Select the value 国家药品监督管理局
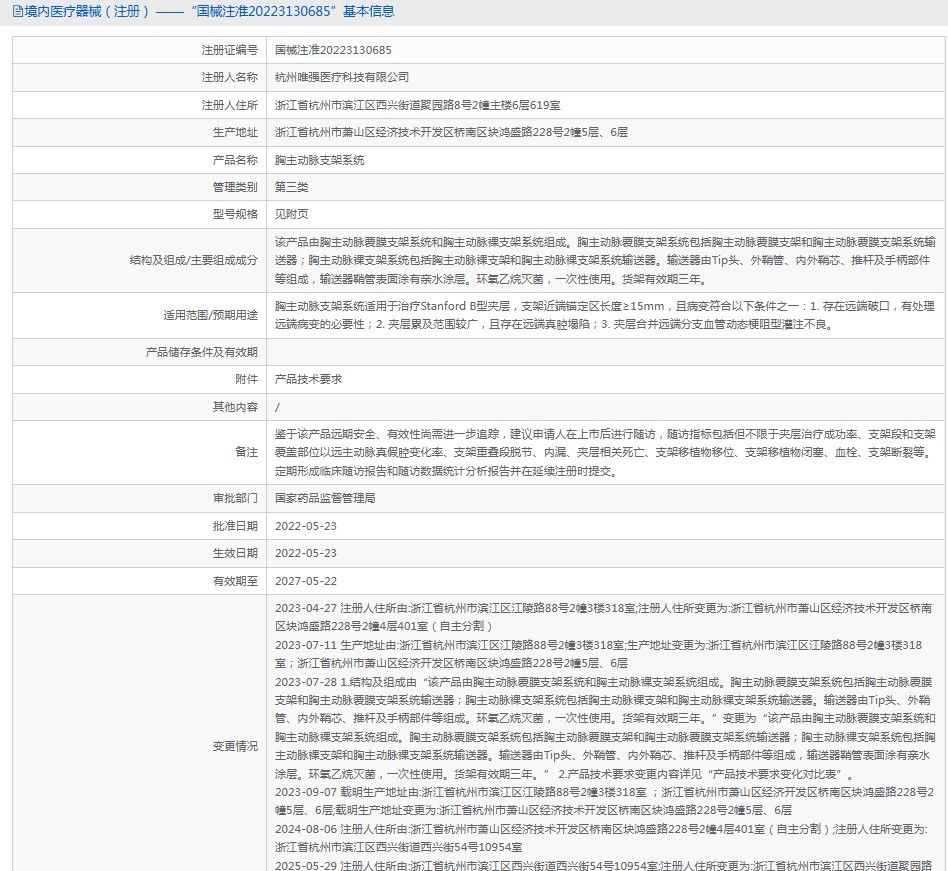This screenshot has height=871, width=948. (325, 498)
